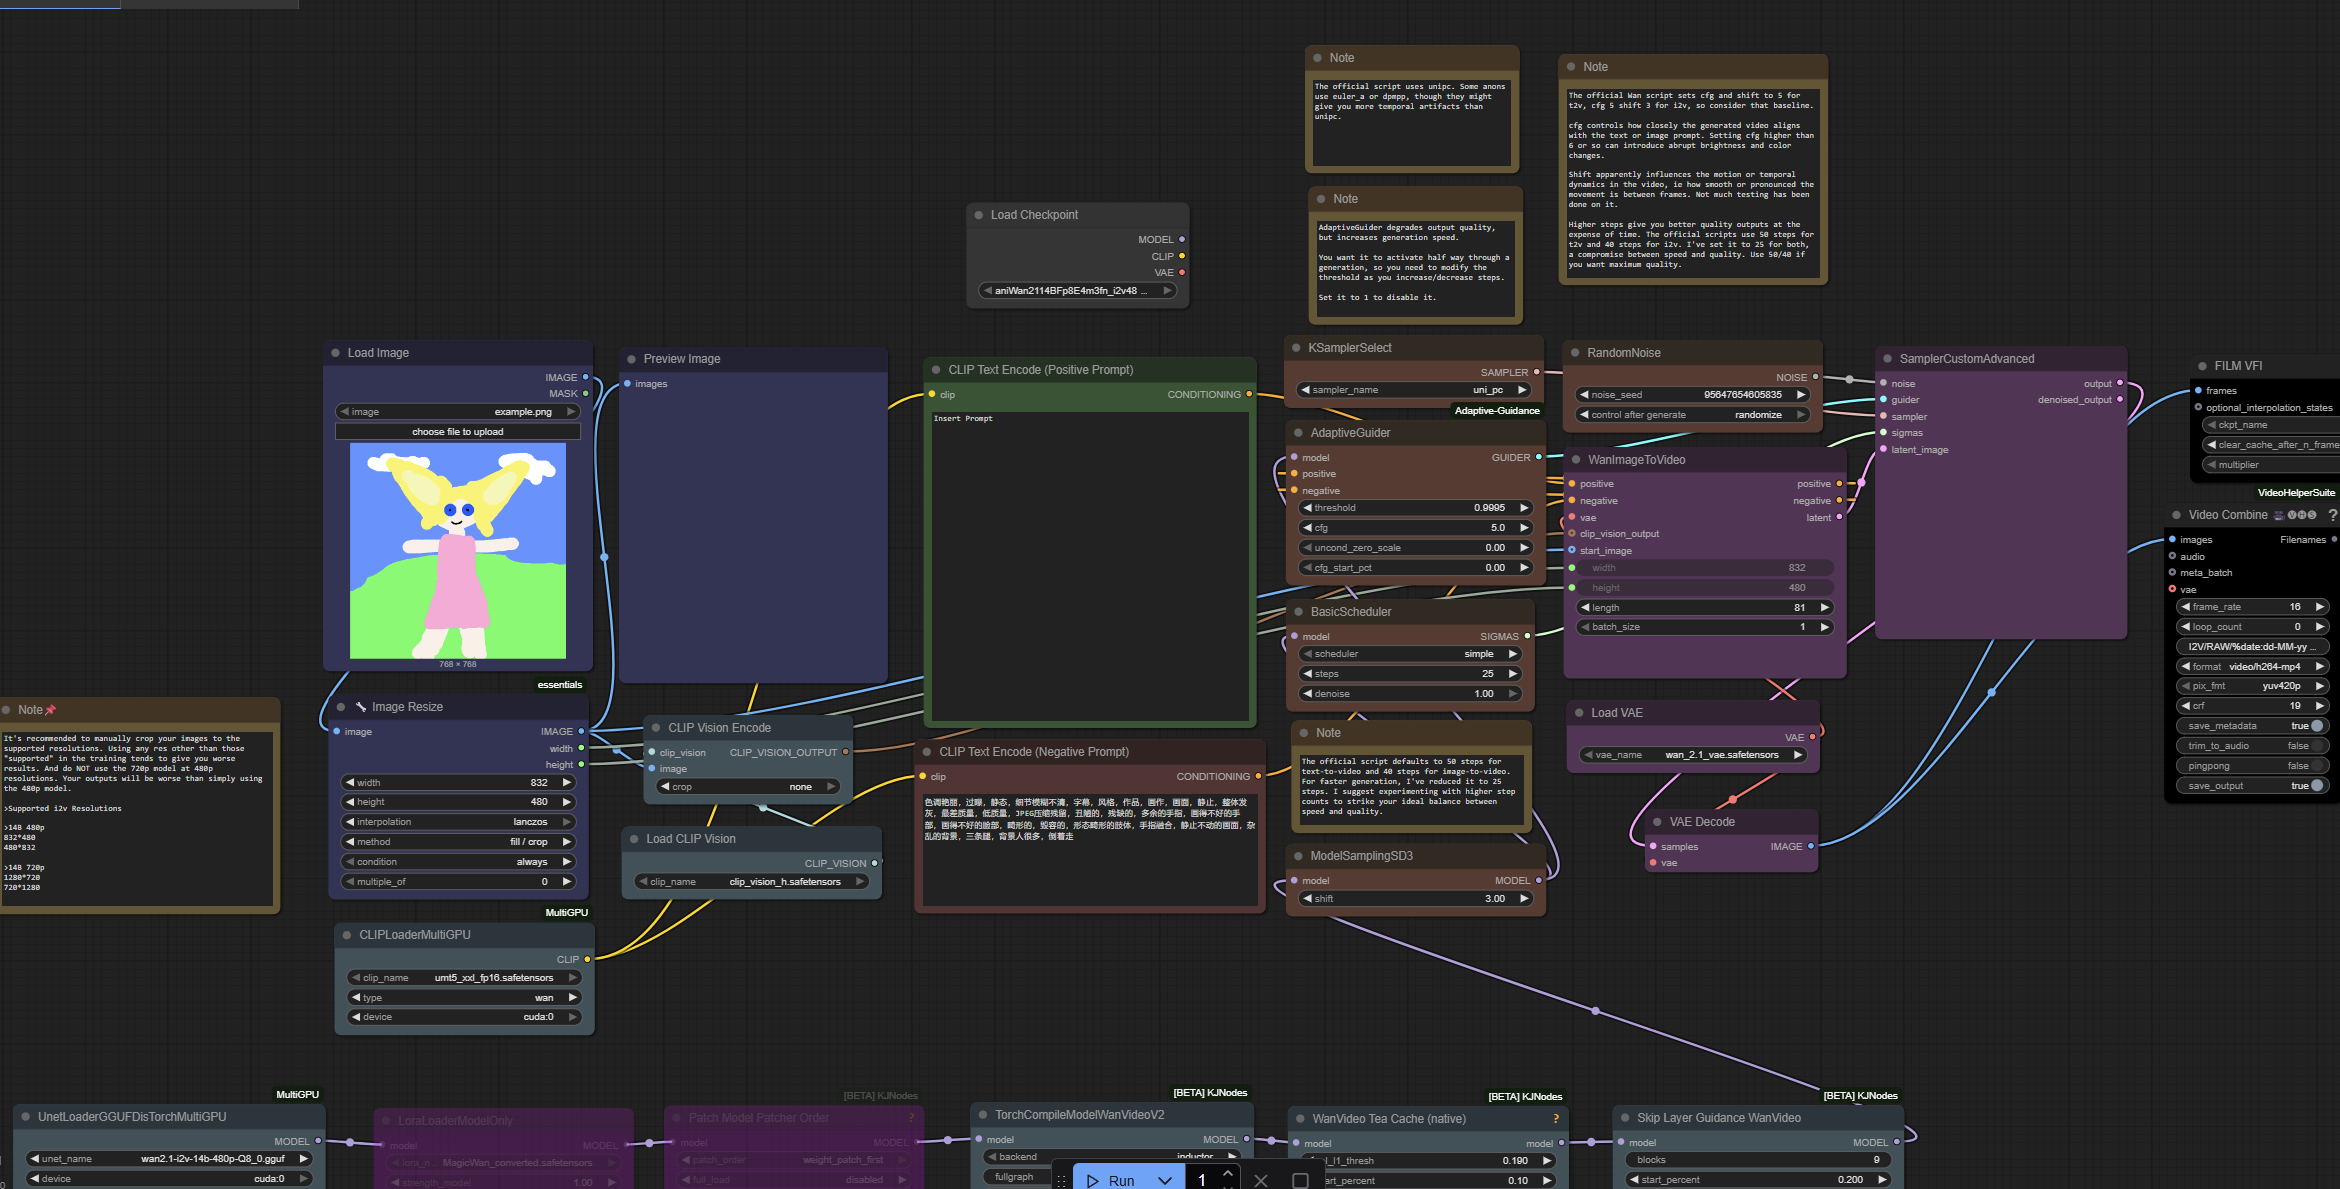Increase frame_rate in Video Combine
Screen dimensions: 2340x1189
2320,607
